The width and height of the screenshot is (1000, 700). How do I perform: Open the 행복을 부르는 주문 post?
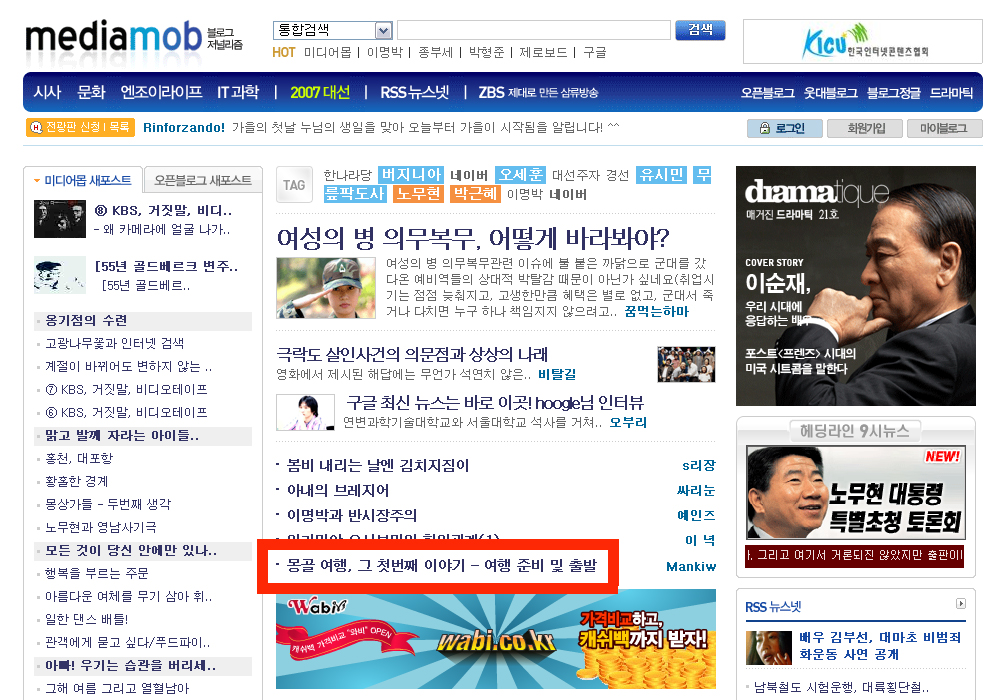96,573
